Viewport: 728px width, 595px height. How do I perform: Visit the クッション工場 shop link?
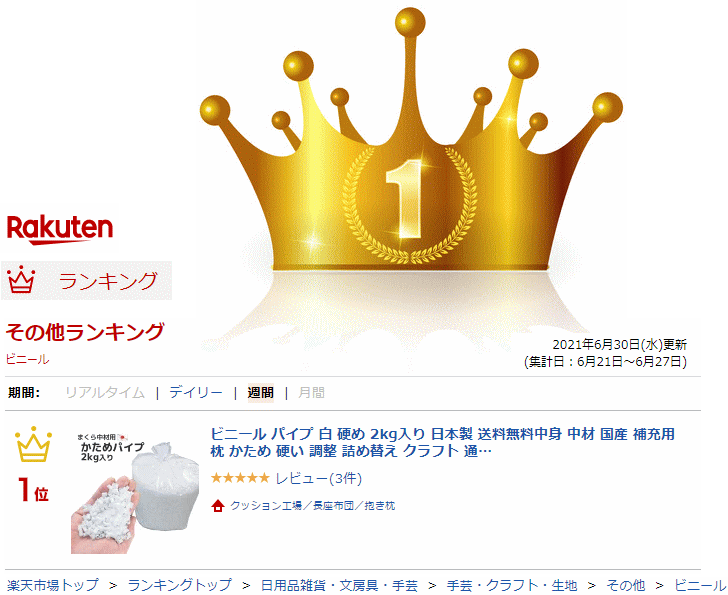pyautogui.click(x=312, y=506)
